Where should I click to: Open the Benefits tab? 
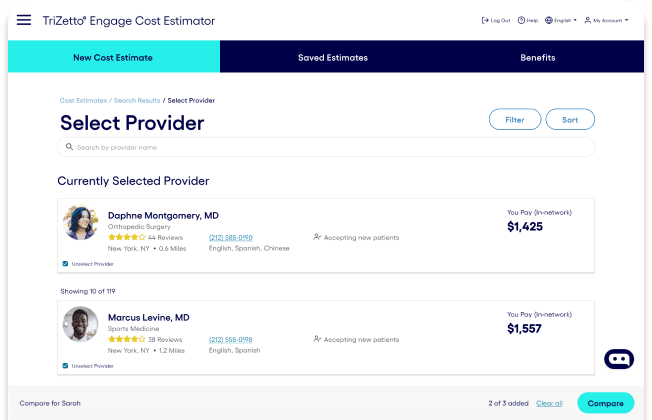(x=538, y=57)
